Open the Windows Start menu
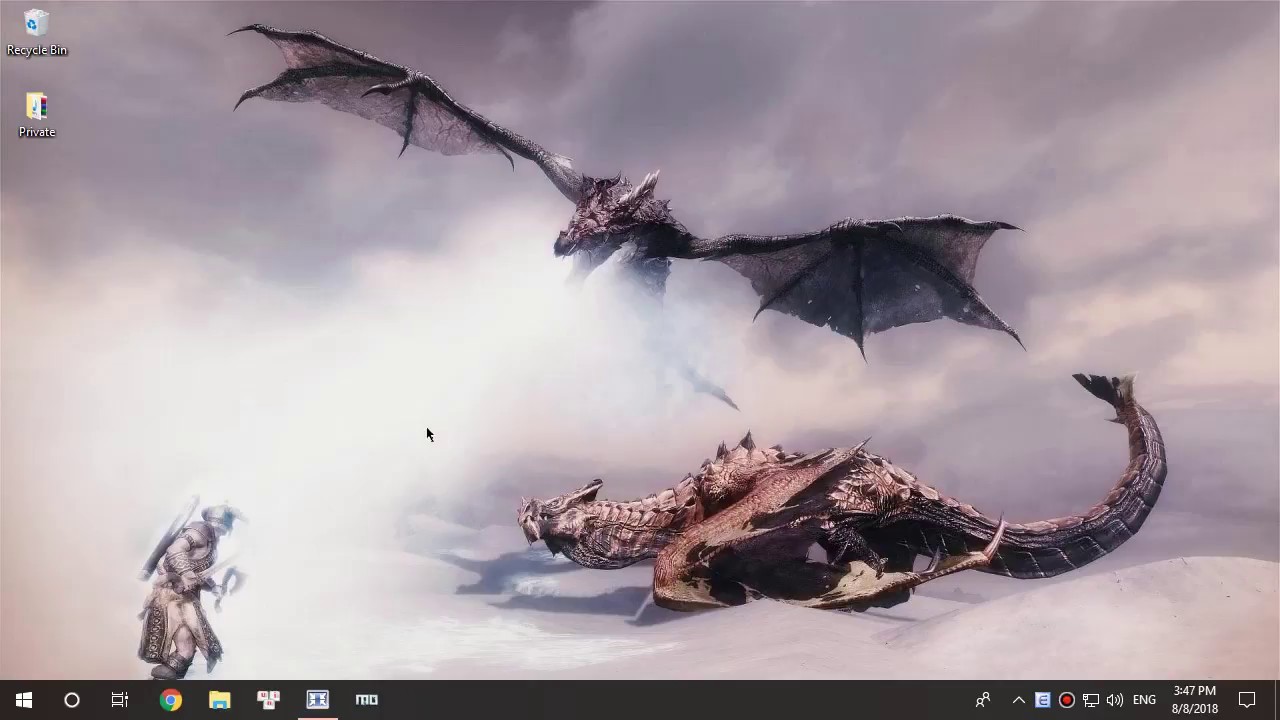The image size is (1280, 720). click(x=24, y=700)
